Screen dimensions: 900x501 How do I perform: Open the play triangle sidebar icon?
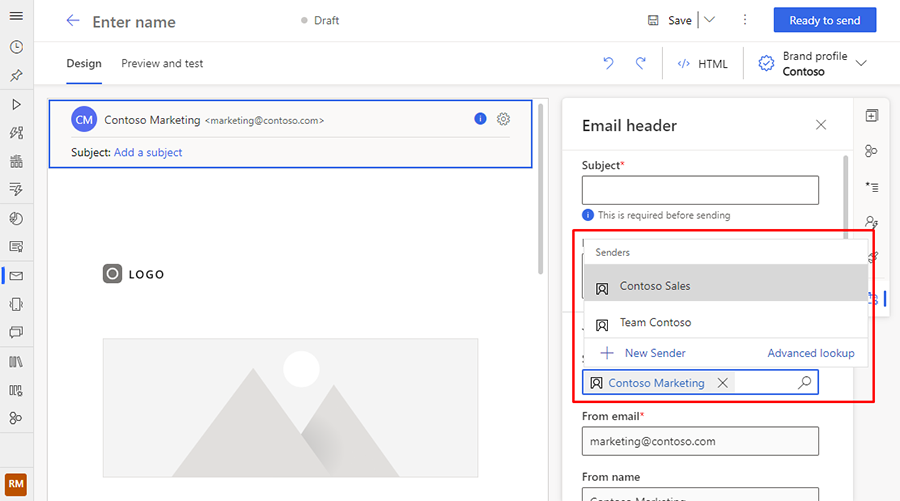[x=16, y=104]
